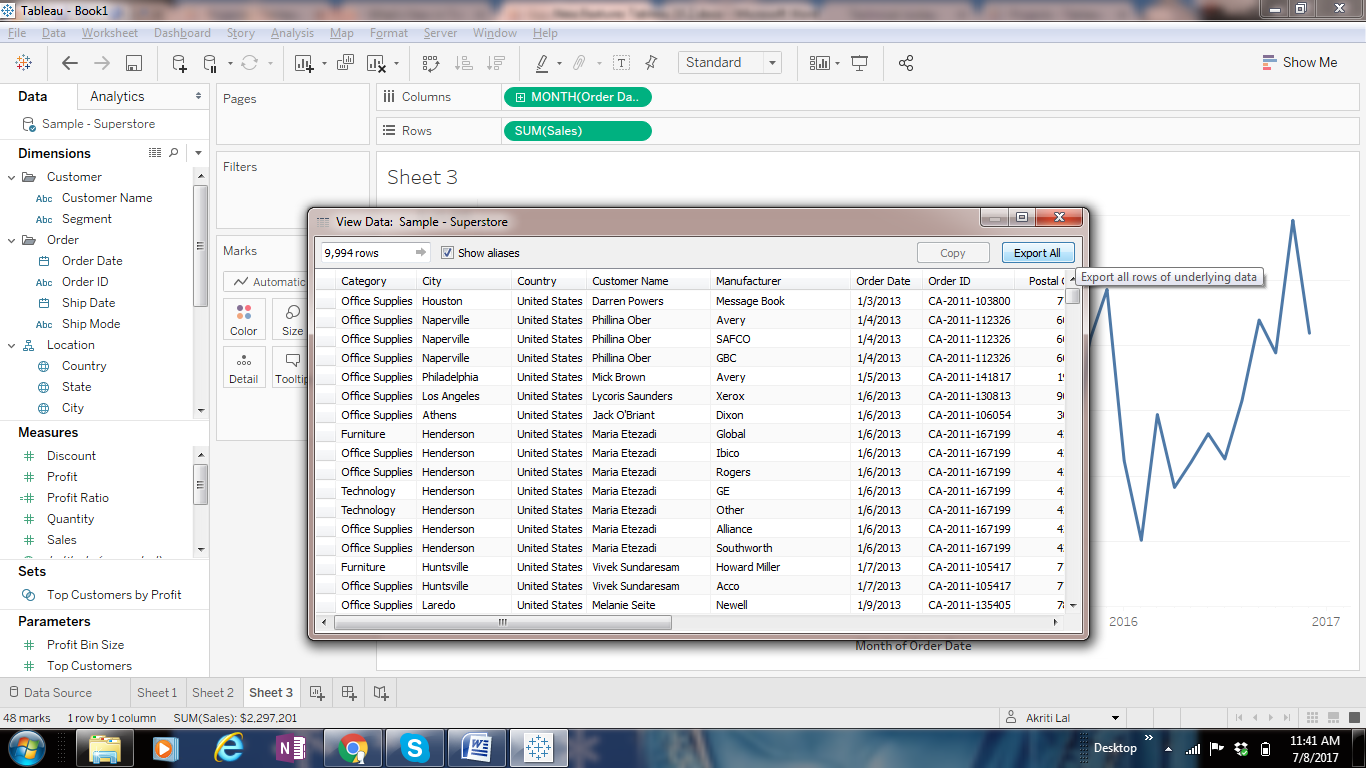
Task: Open OneNote from the taskbar
Action: pyautogui.click(x=290, y=747)
